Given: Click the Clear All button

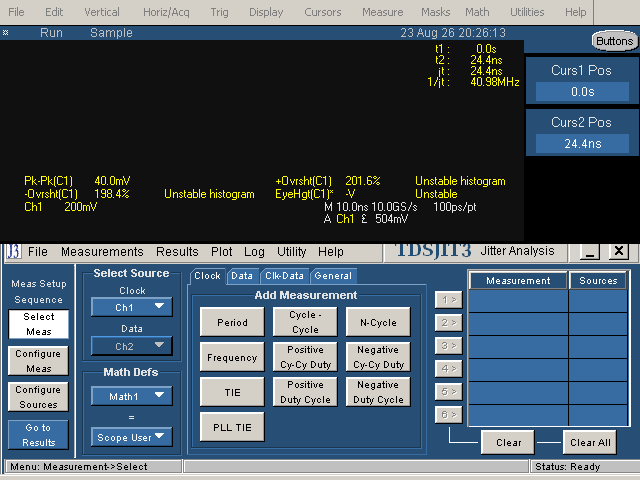Looking at the screenshot, I should click(x=590, y=442).
